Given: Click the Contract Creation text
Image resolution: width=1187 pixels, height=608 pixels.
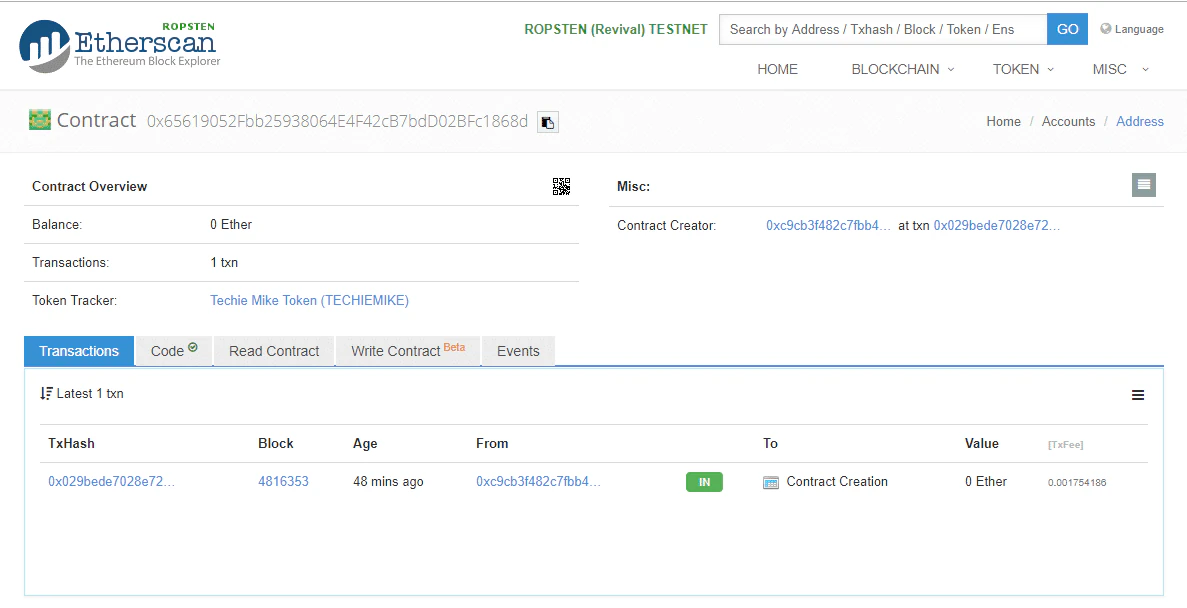Looking at the screenshot, I should pyautogui.click(x=837, y=482).
